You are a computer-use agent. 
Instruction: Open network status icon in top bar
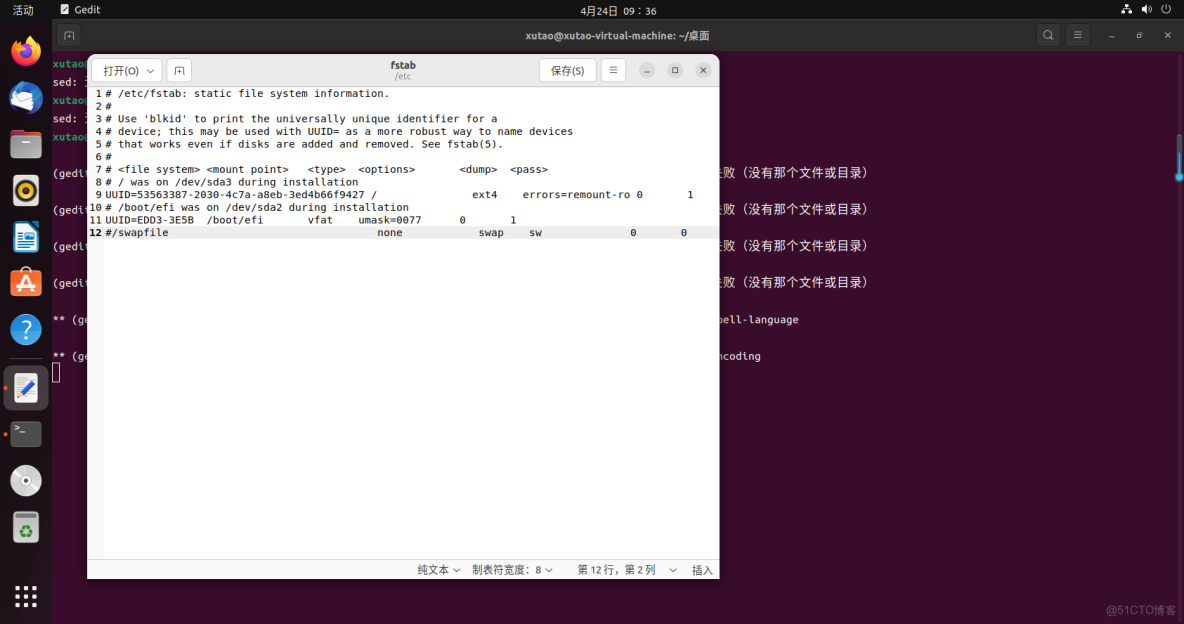(x=1127, y=10)
